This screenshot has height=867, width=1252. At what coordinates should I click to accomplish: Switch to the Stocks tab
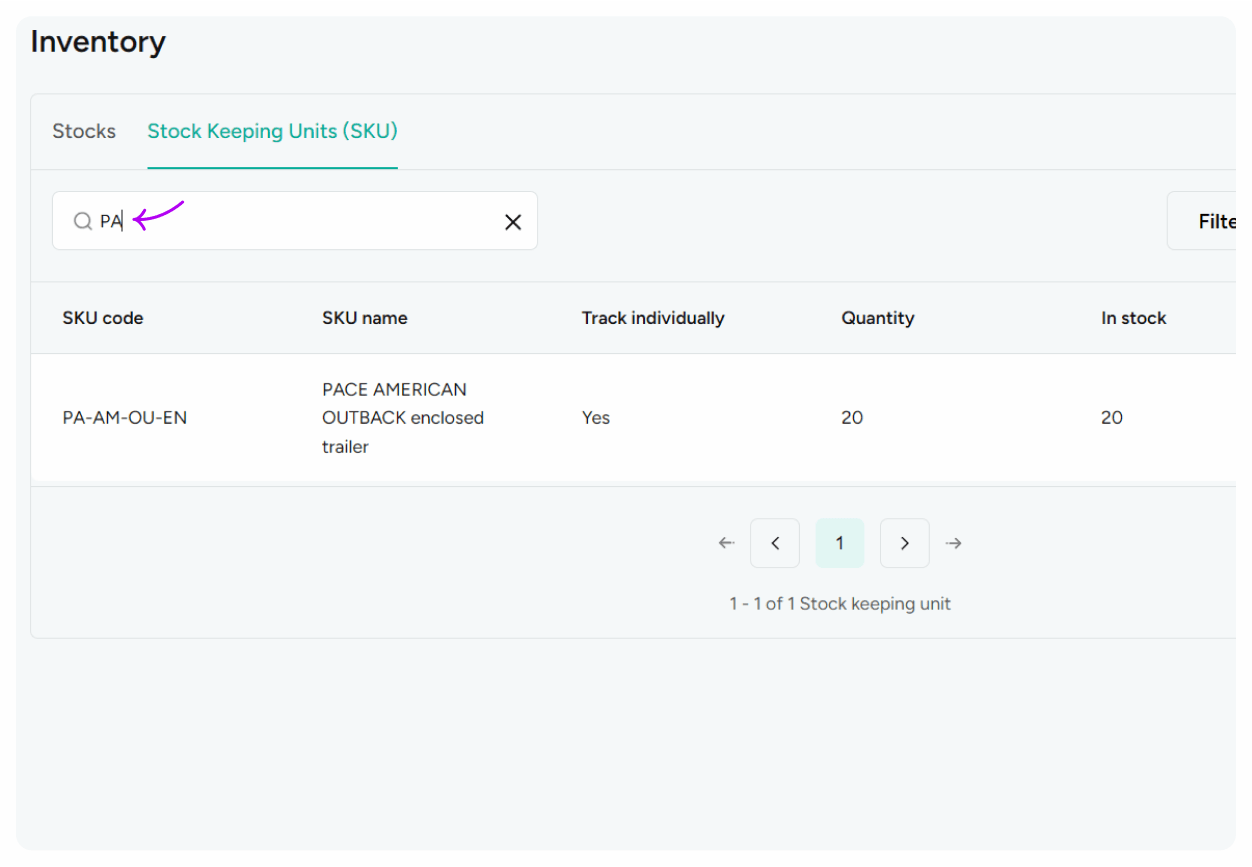pos(84,131)
